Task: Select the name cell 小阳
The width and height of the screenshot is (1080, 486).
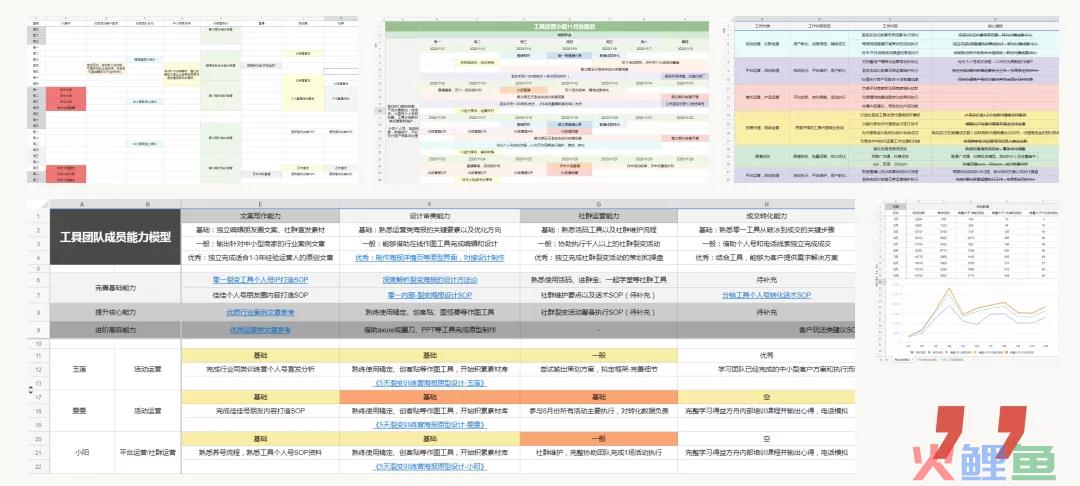Action: [81, 453]
